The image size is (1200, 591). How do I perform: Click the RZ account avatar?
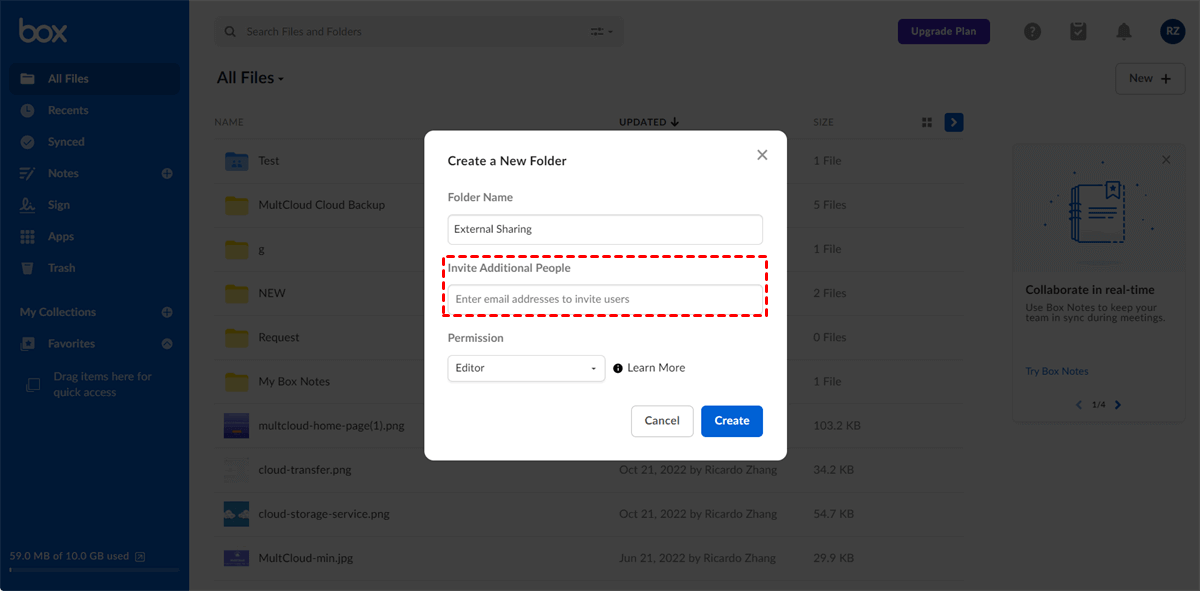point(1172,32)
